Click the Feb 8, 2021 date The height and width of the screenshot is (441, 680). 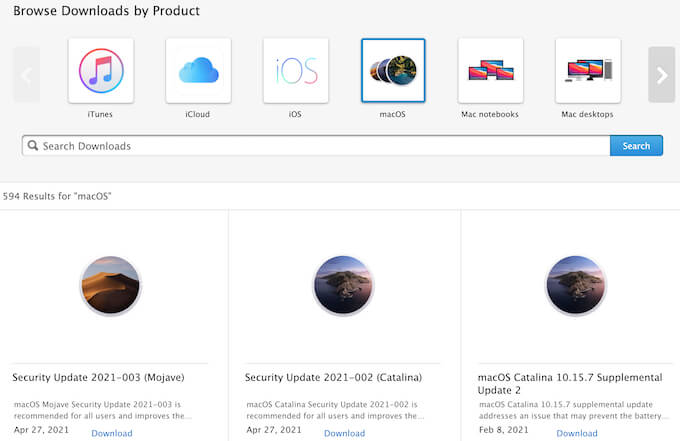(x=503, y=430)
